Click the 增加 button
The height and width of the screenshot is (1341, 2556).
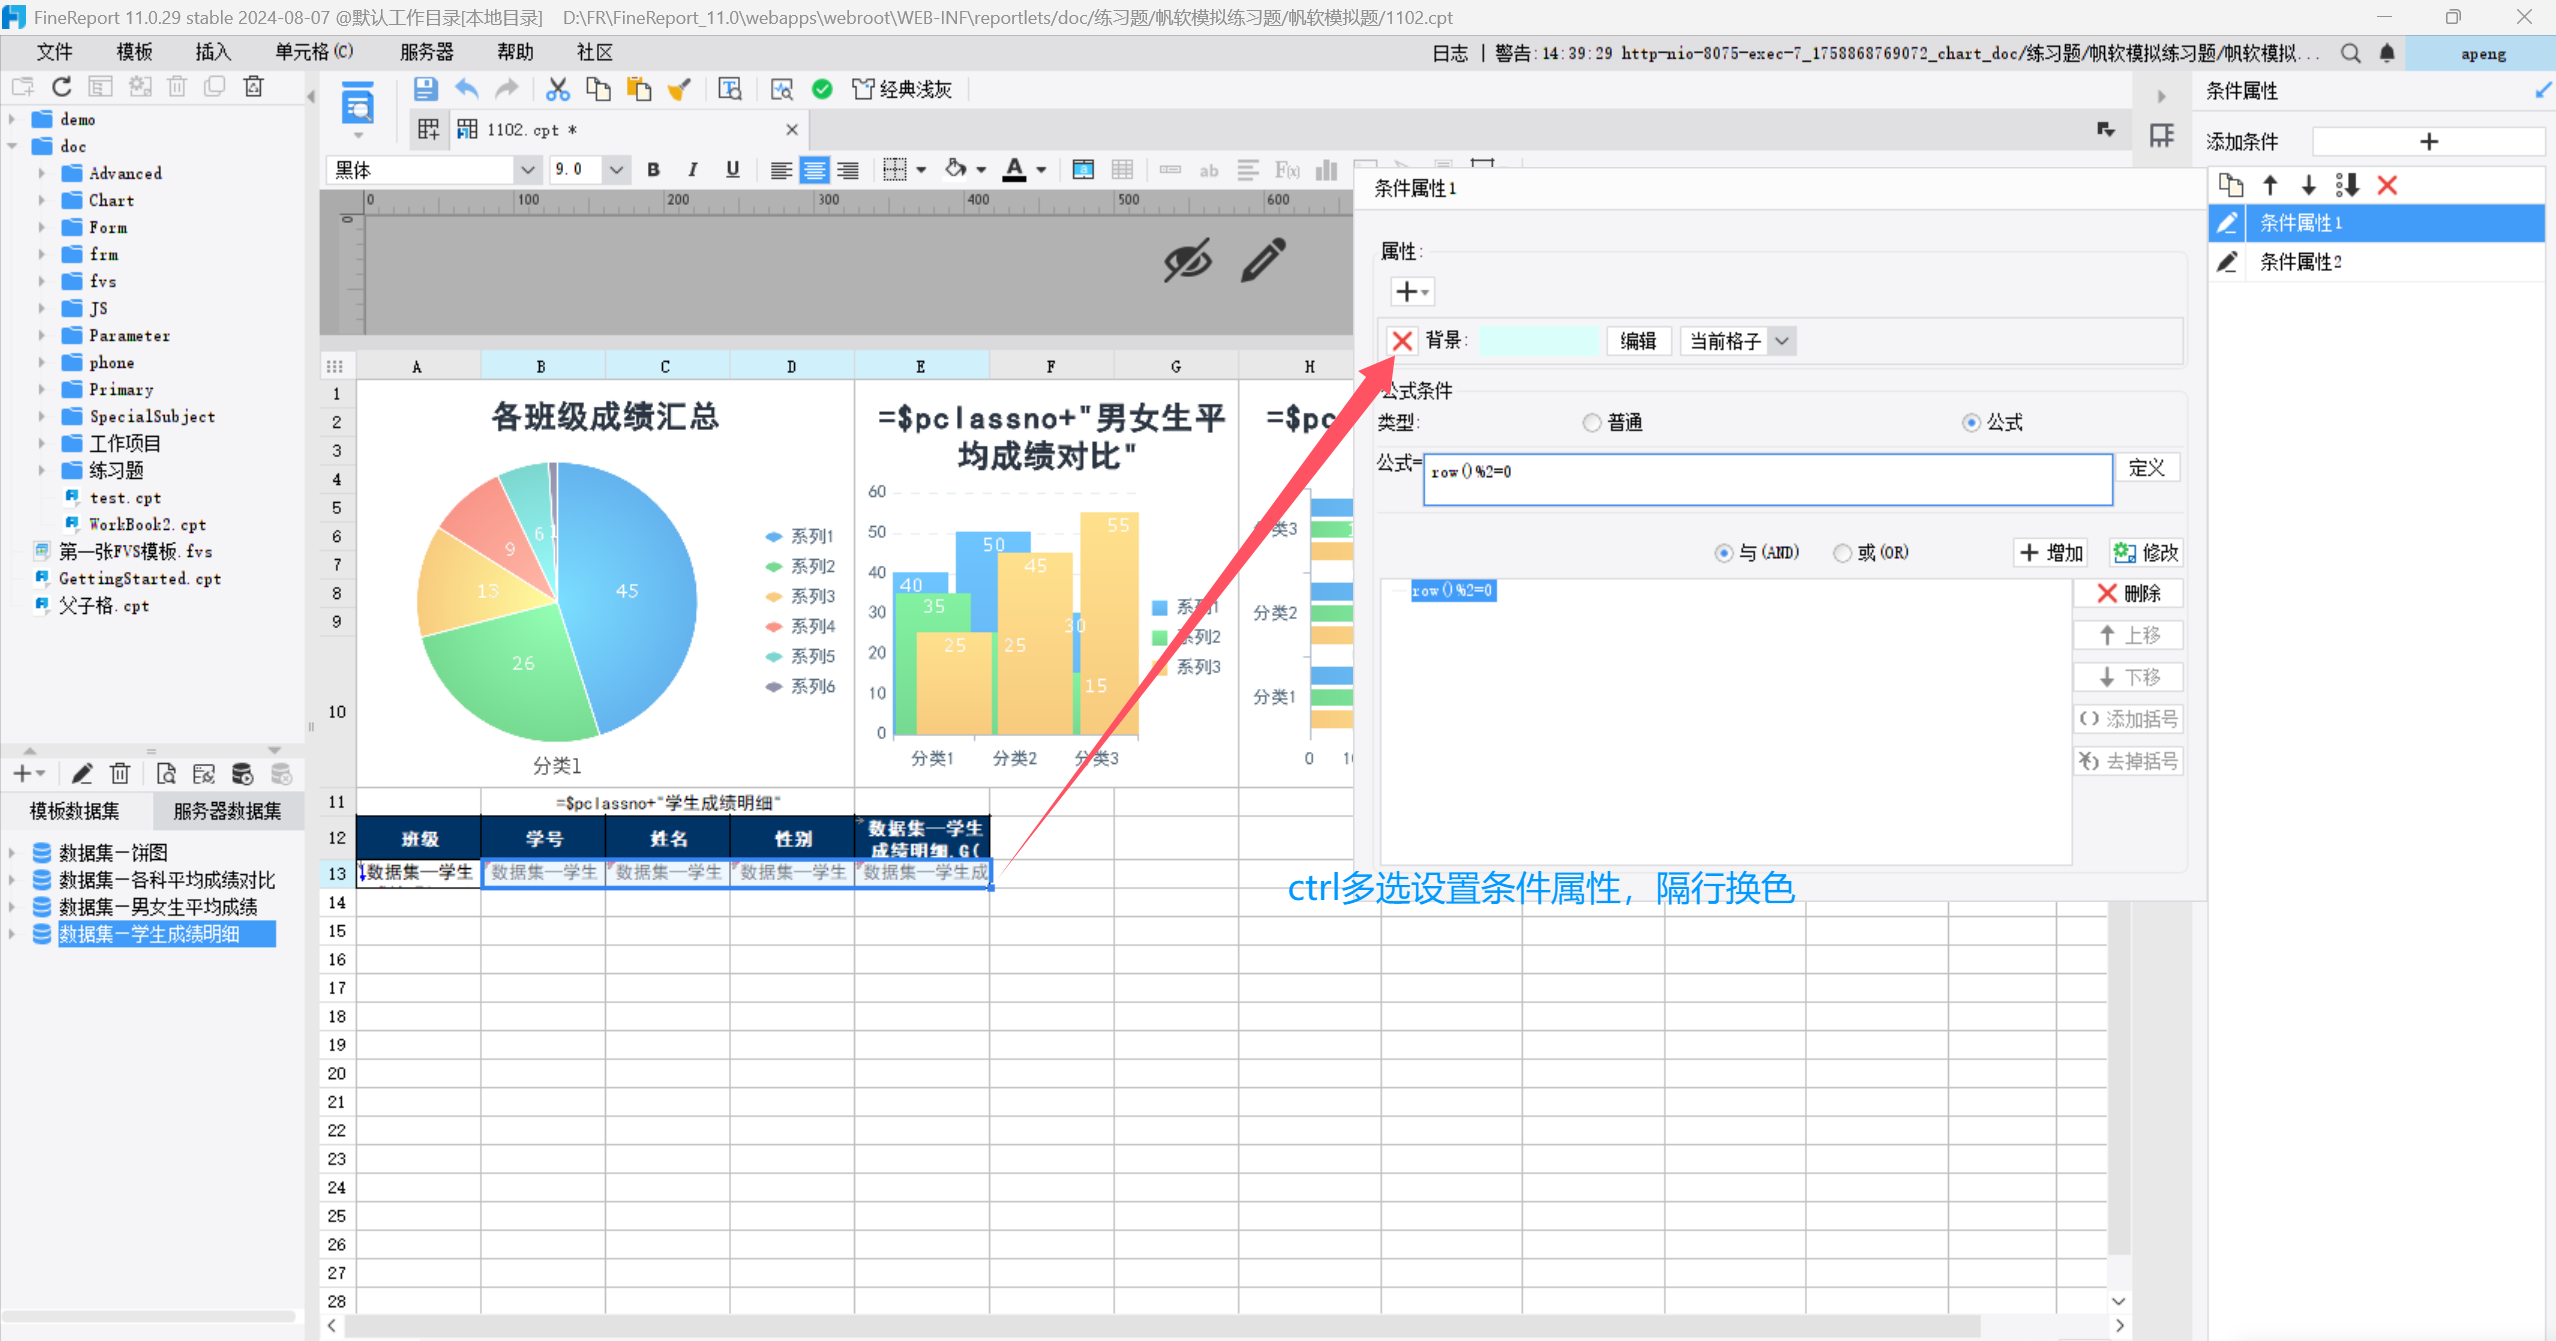(2051, 553)
